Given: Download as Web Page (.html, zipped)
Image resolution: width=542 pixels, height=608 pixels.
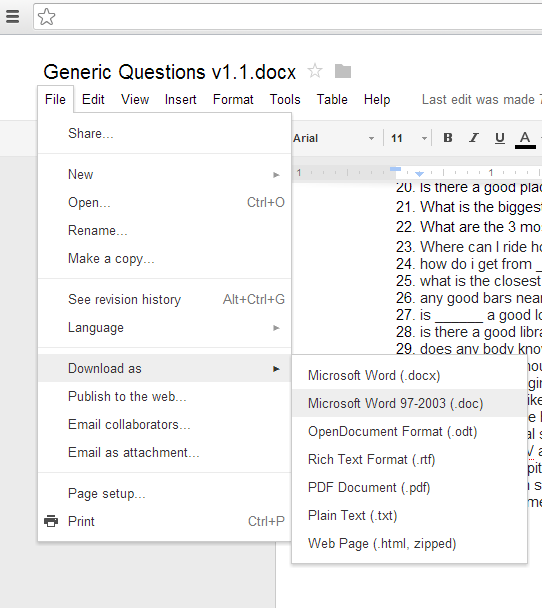Looking at the screenshot, I should [409, 543].
